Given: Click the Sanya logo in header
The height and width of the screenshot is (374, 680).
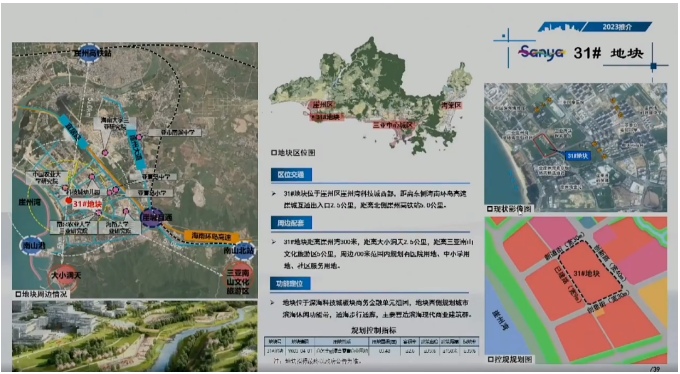Looking at the screenshot, I should coord(542,53).
